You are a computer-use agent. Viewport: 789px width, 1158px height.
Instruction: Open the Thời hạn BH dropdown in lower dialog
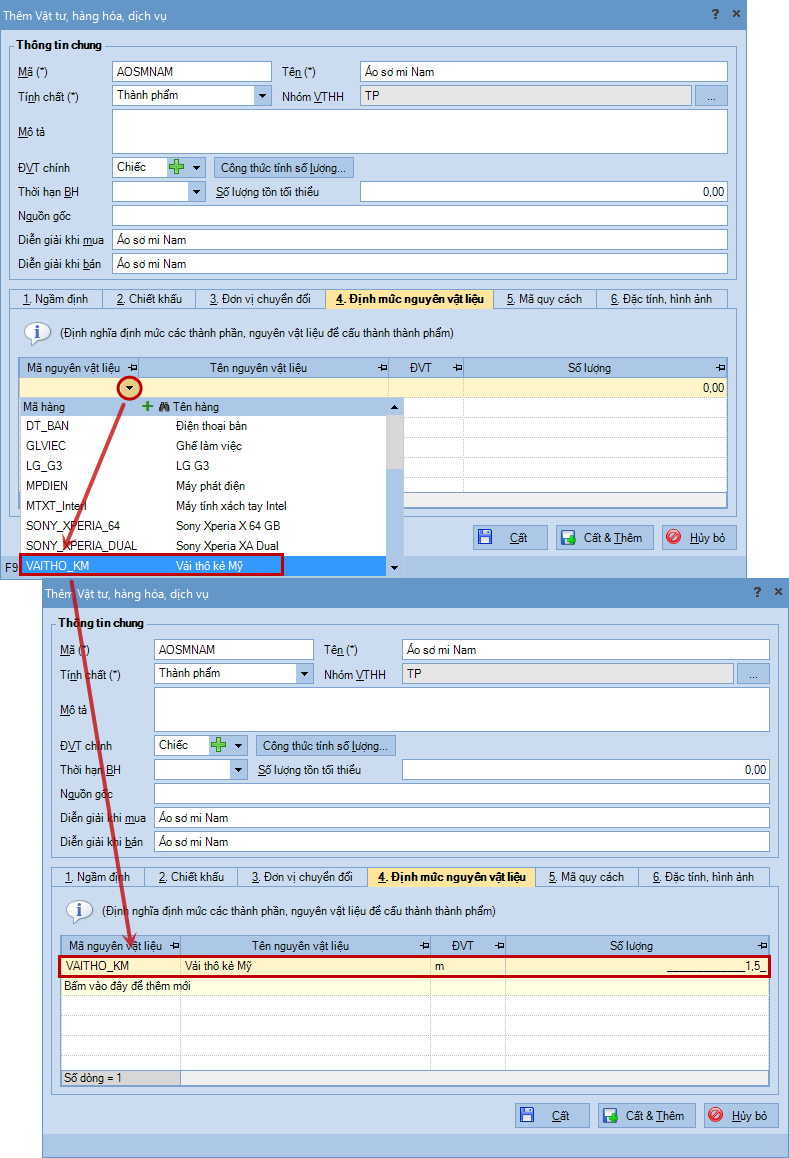238,770
